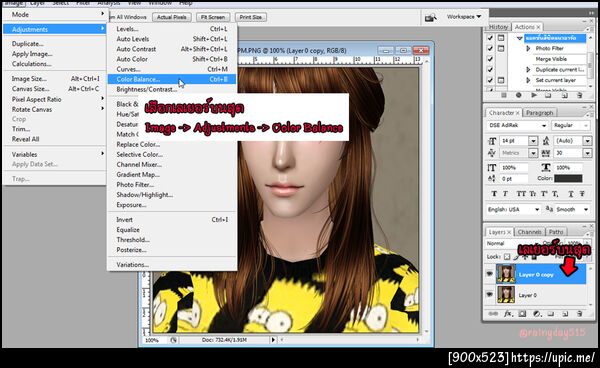Click lock transparent pixels icon
The image size is (600, 368).
tap(507, 257)
